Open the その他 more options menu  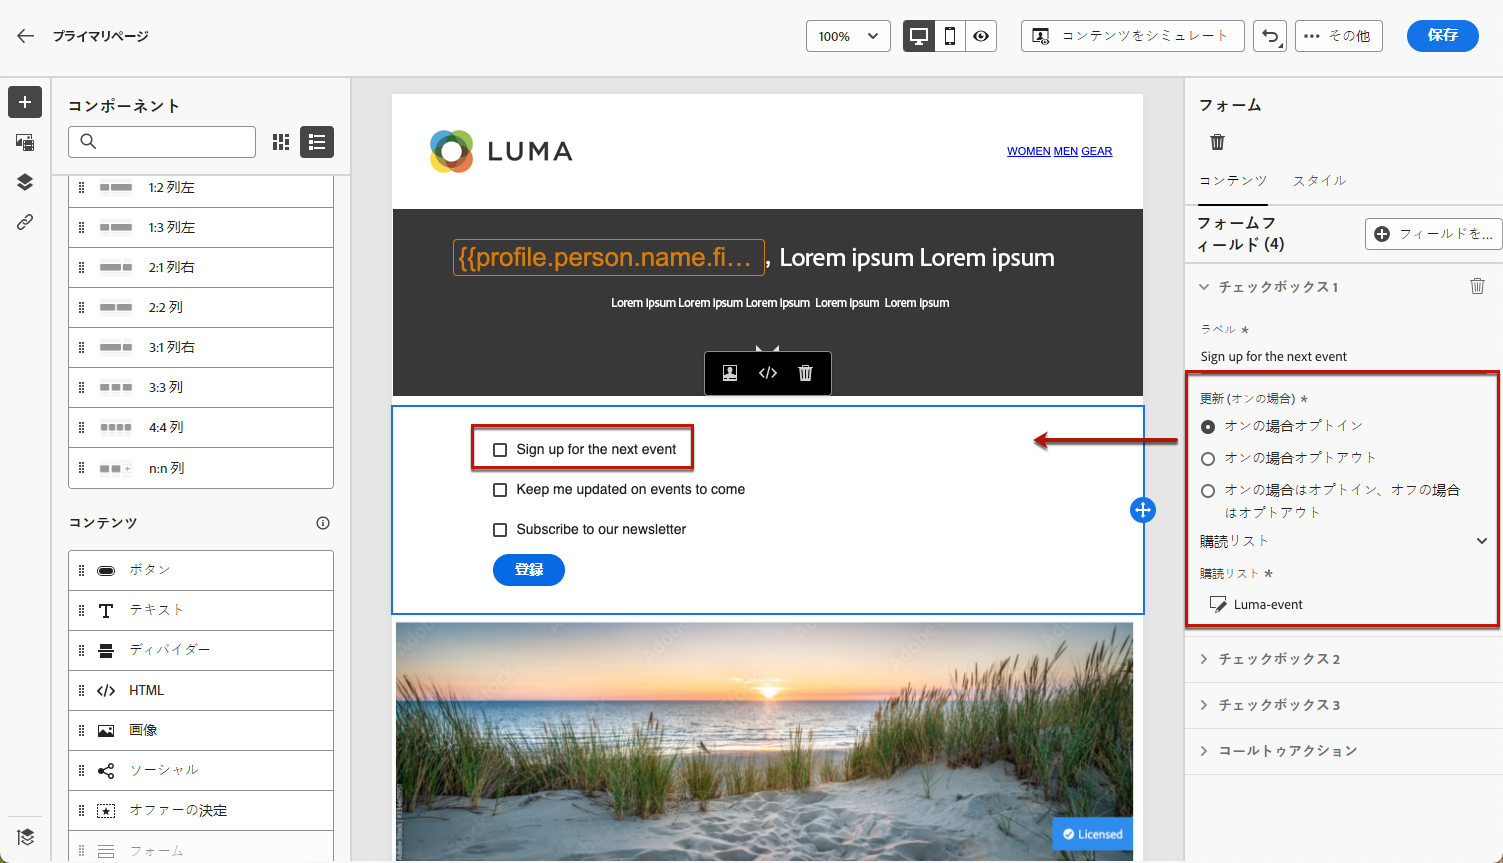(x=1338, y=36)
